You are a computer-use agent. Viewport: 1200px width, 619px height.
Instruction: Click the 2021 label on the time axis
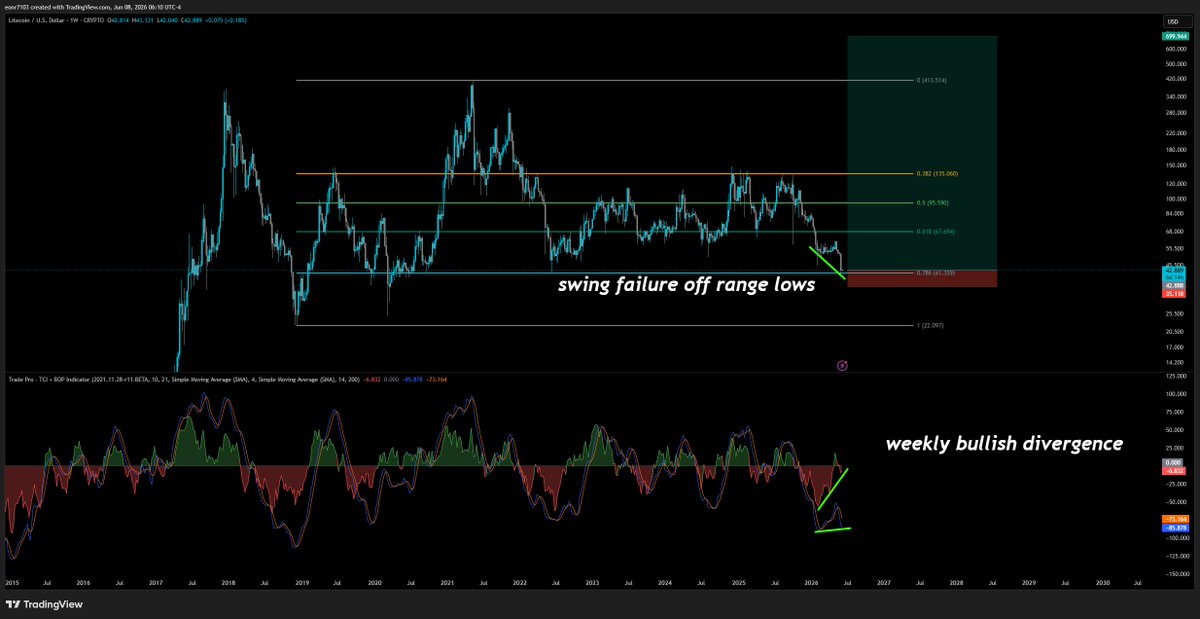pyautogui.click(x=447, y=581)
